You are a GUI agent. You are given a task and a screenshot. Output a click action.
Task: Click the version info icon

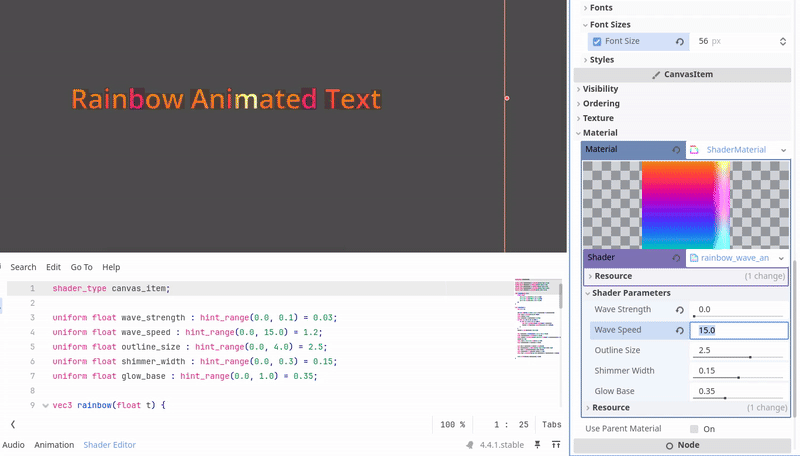pyautogui.click(x=470, y=445)
